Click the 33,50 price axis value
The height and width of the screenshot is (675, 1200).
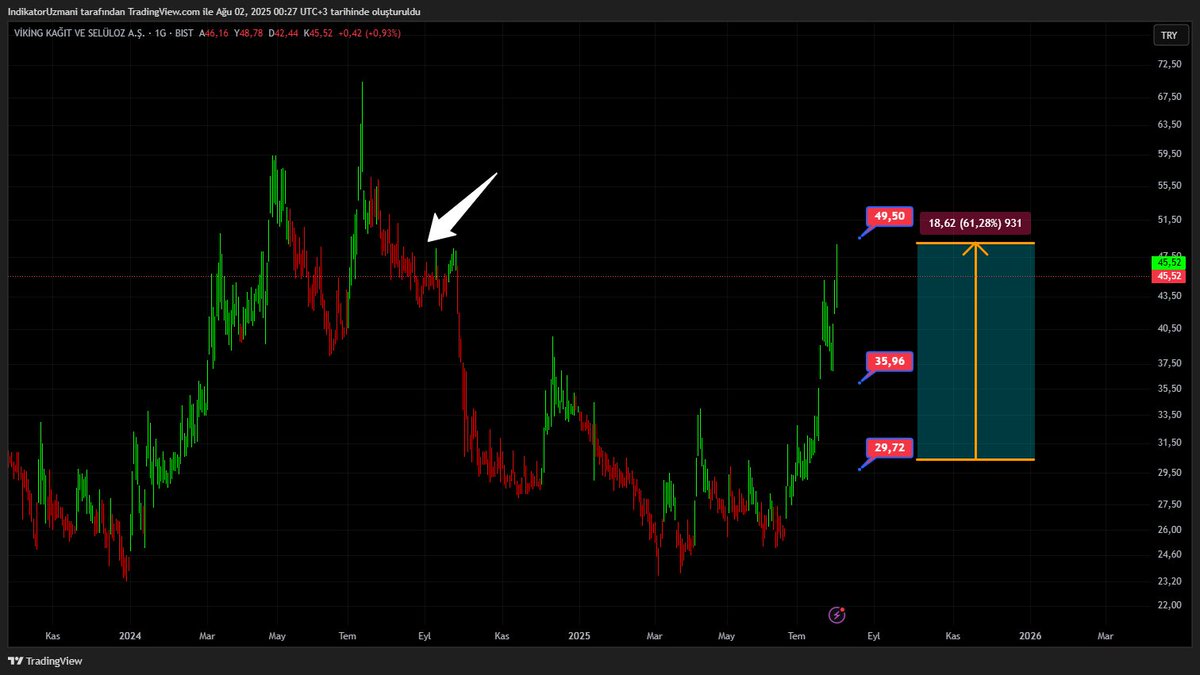point(1168,414)
